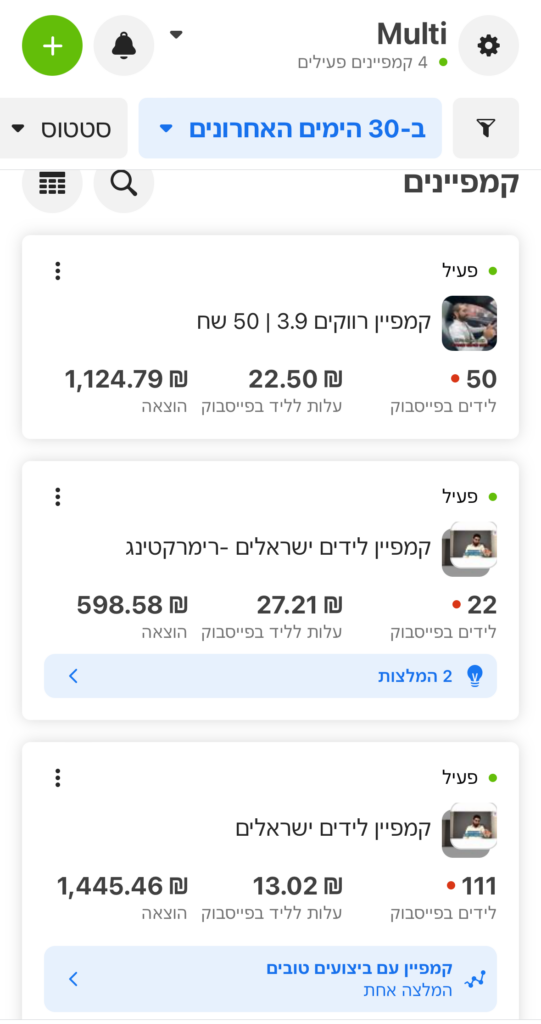This screenshot has width=541, height=1024.
Task: Click campaign name קמפיין לידים ישראלים -רימרקטינג
Action: [x=278, y=548]
